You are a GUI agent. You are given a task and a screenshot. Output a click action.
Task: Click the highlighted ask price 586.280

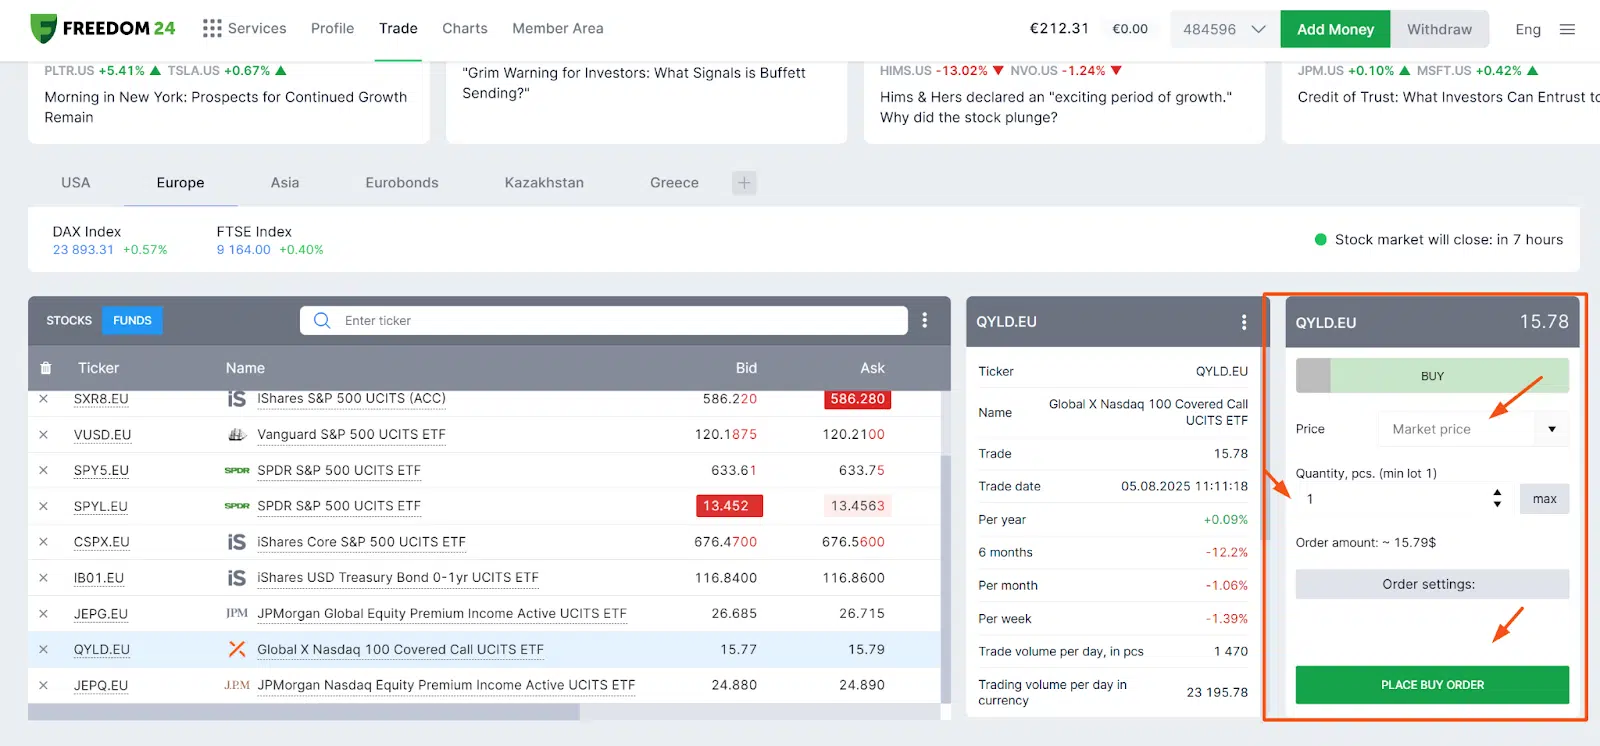(857, 399)
